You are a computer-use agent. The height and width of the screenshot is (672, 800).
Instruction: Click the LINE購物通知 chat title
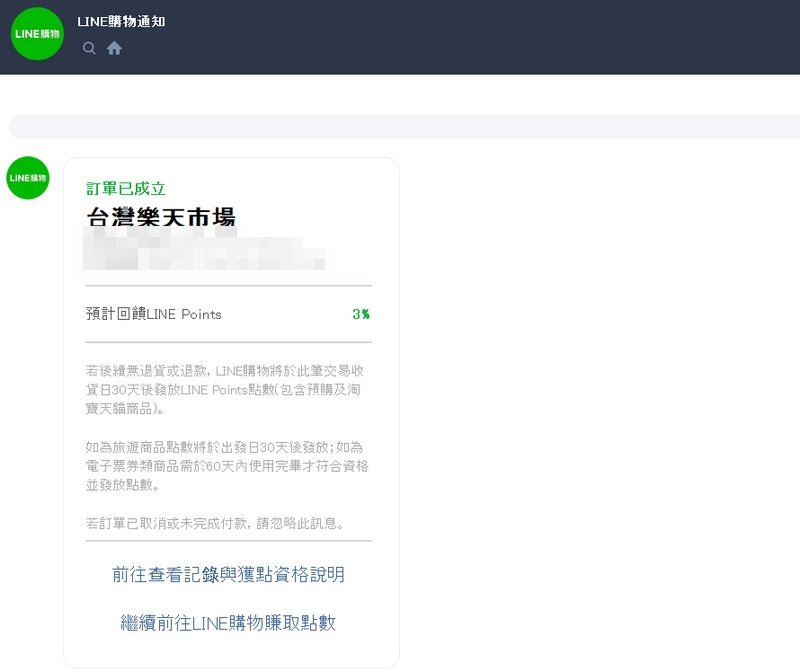tap(121, 21)
